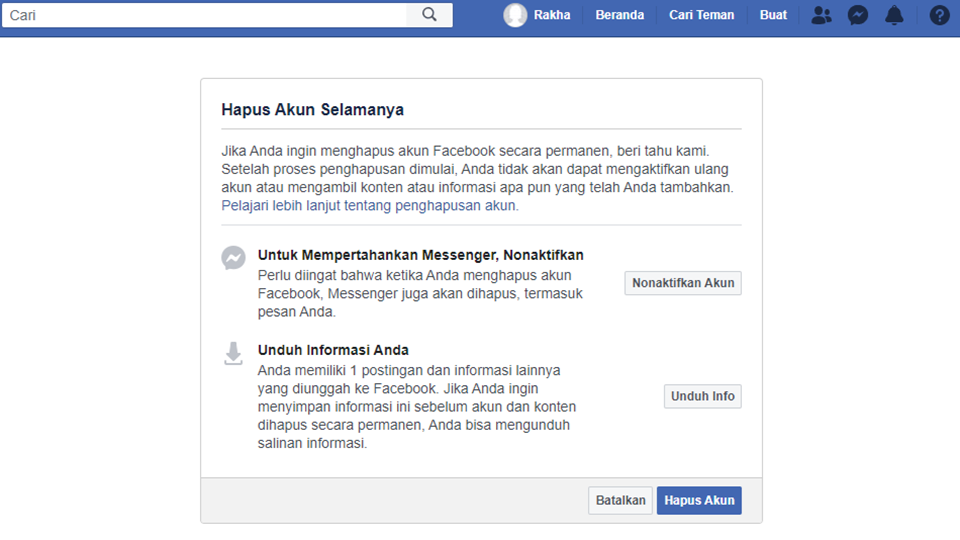Open the friend requests icon
Viewport: 960px width, 540px height.
[821, 15]
